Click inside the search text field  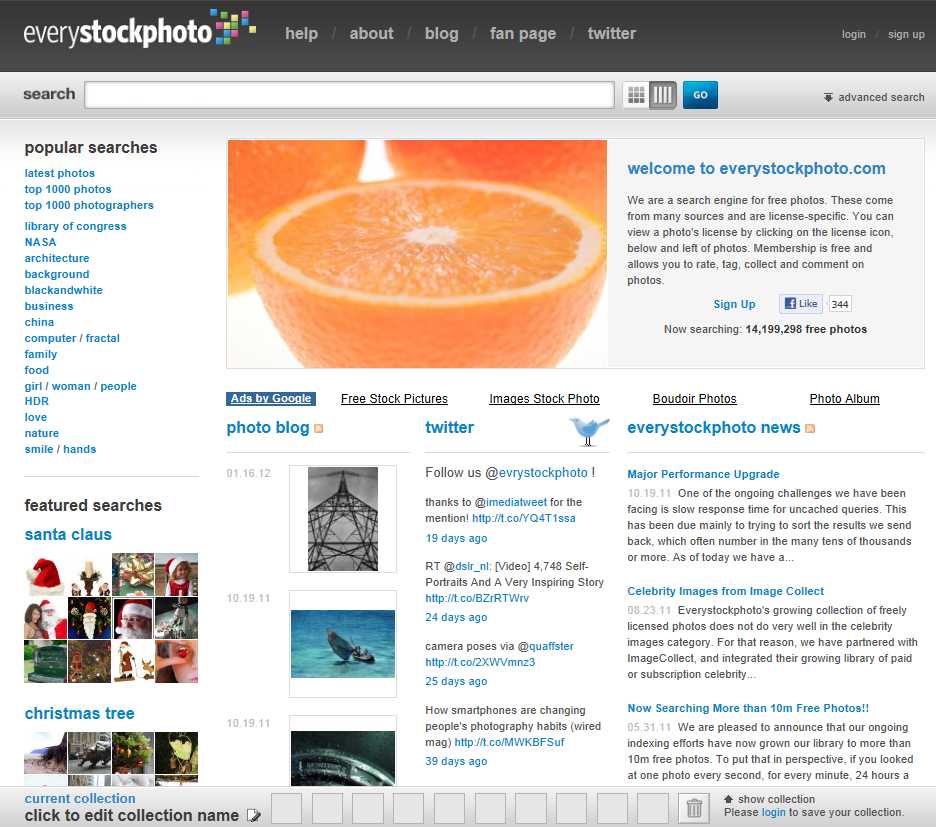coord(349,95)
